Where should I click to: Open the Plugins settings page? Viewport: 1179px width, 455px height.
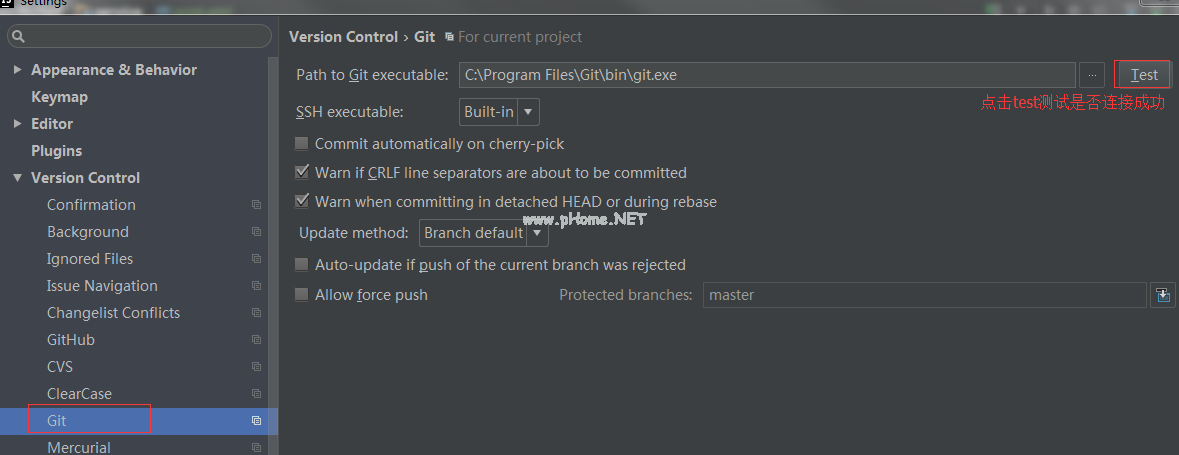coord(57,151)
